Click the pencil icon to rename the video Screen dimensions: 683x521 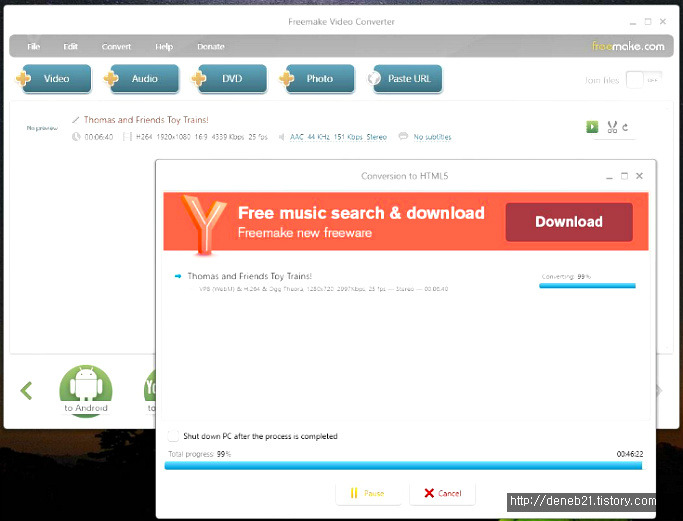76,119
